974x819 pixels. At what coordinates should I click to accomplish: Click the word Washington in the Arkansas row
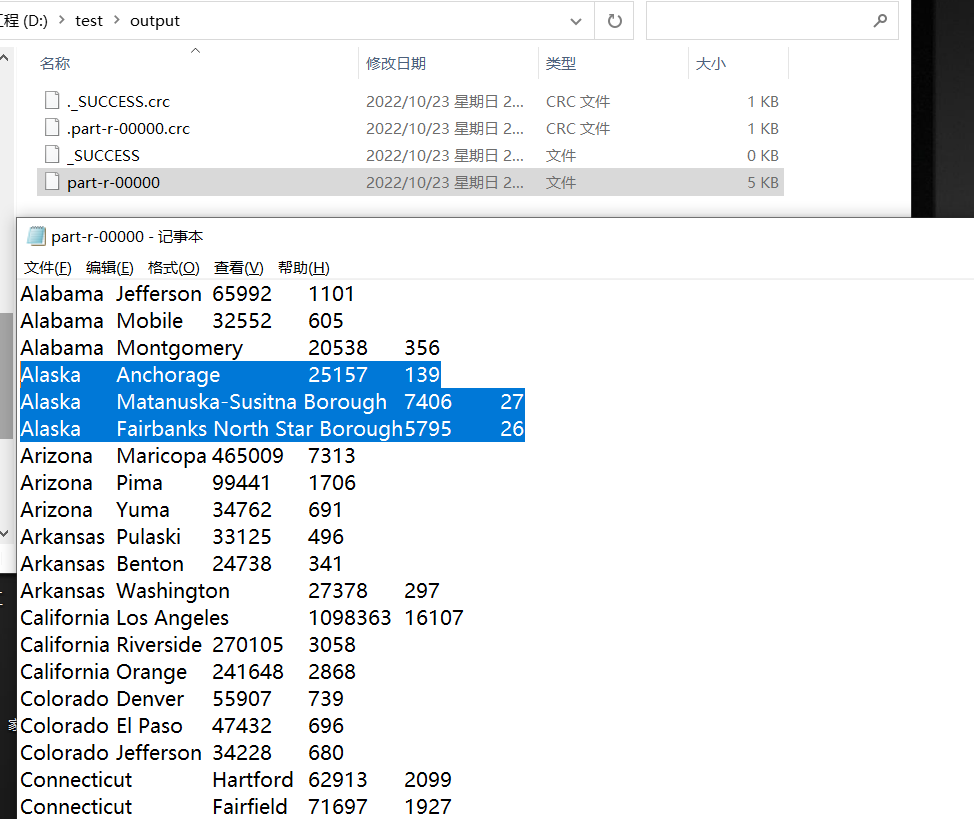tap(173, 591)
